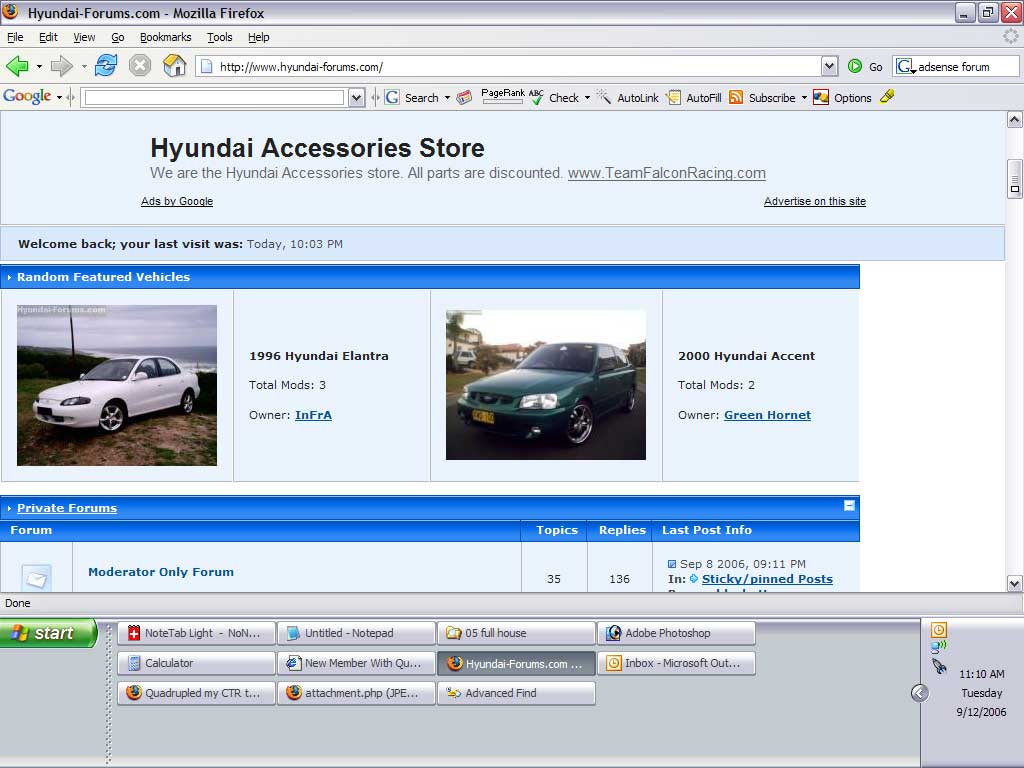Open the dropdown arrow next to Check

tap(587, 98)
